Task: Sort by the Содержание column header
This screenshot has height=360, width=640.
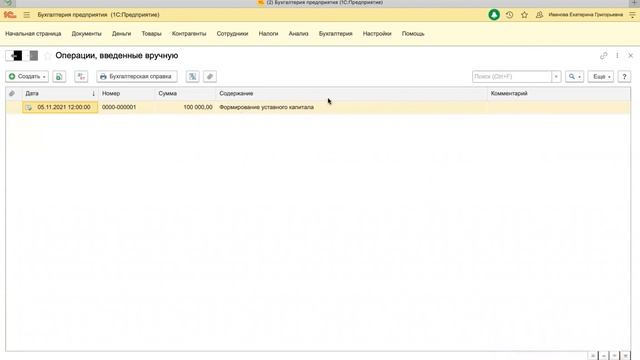Action: (351, 93)
